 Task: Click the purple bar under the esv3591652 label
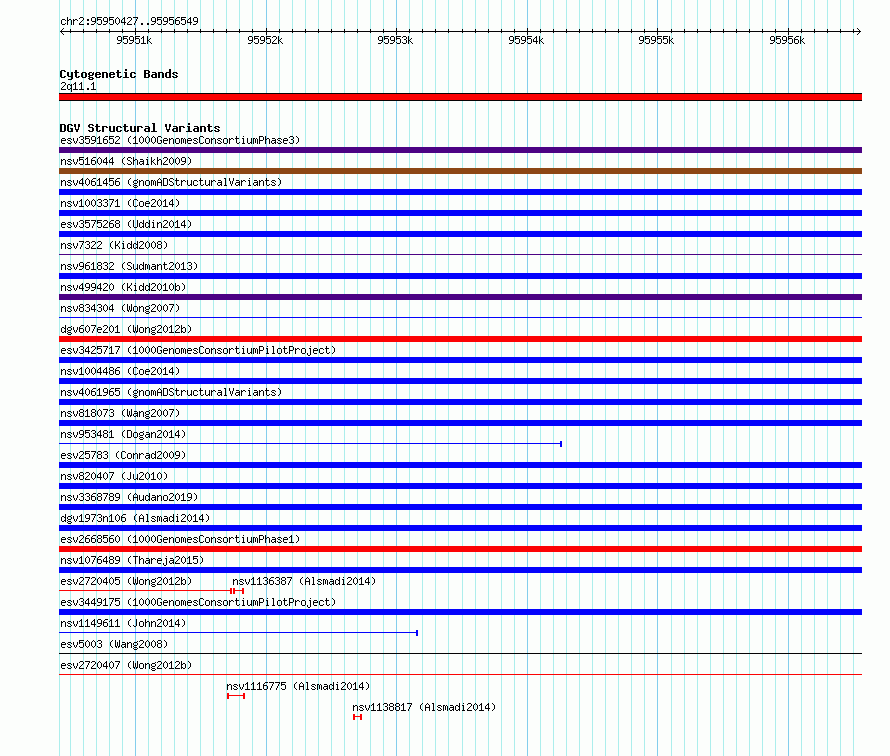click(x=460, y=150)
